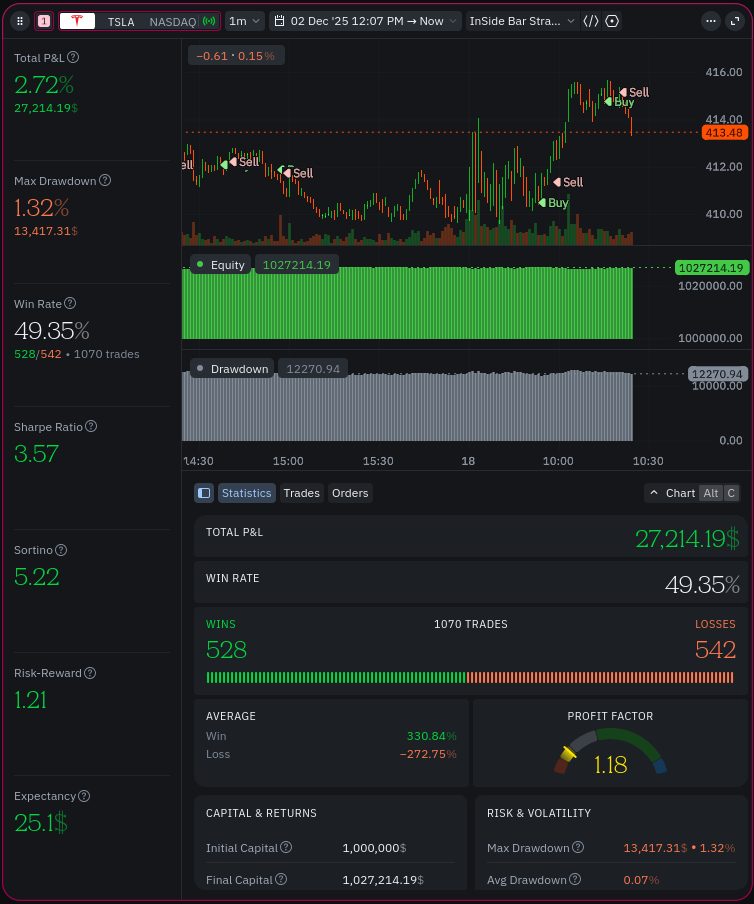Click the 1,000,000$ Initial Capital value
754x904 pixels.
tap(374, 848)
